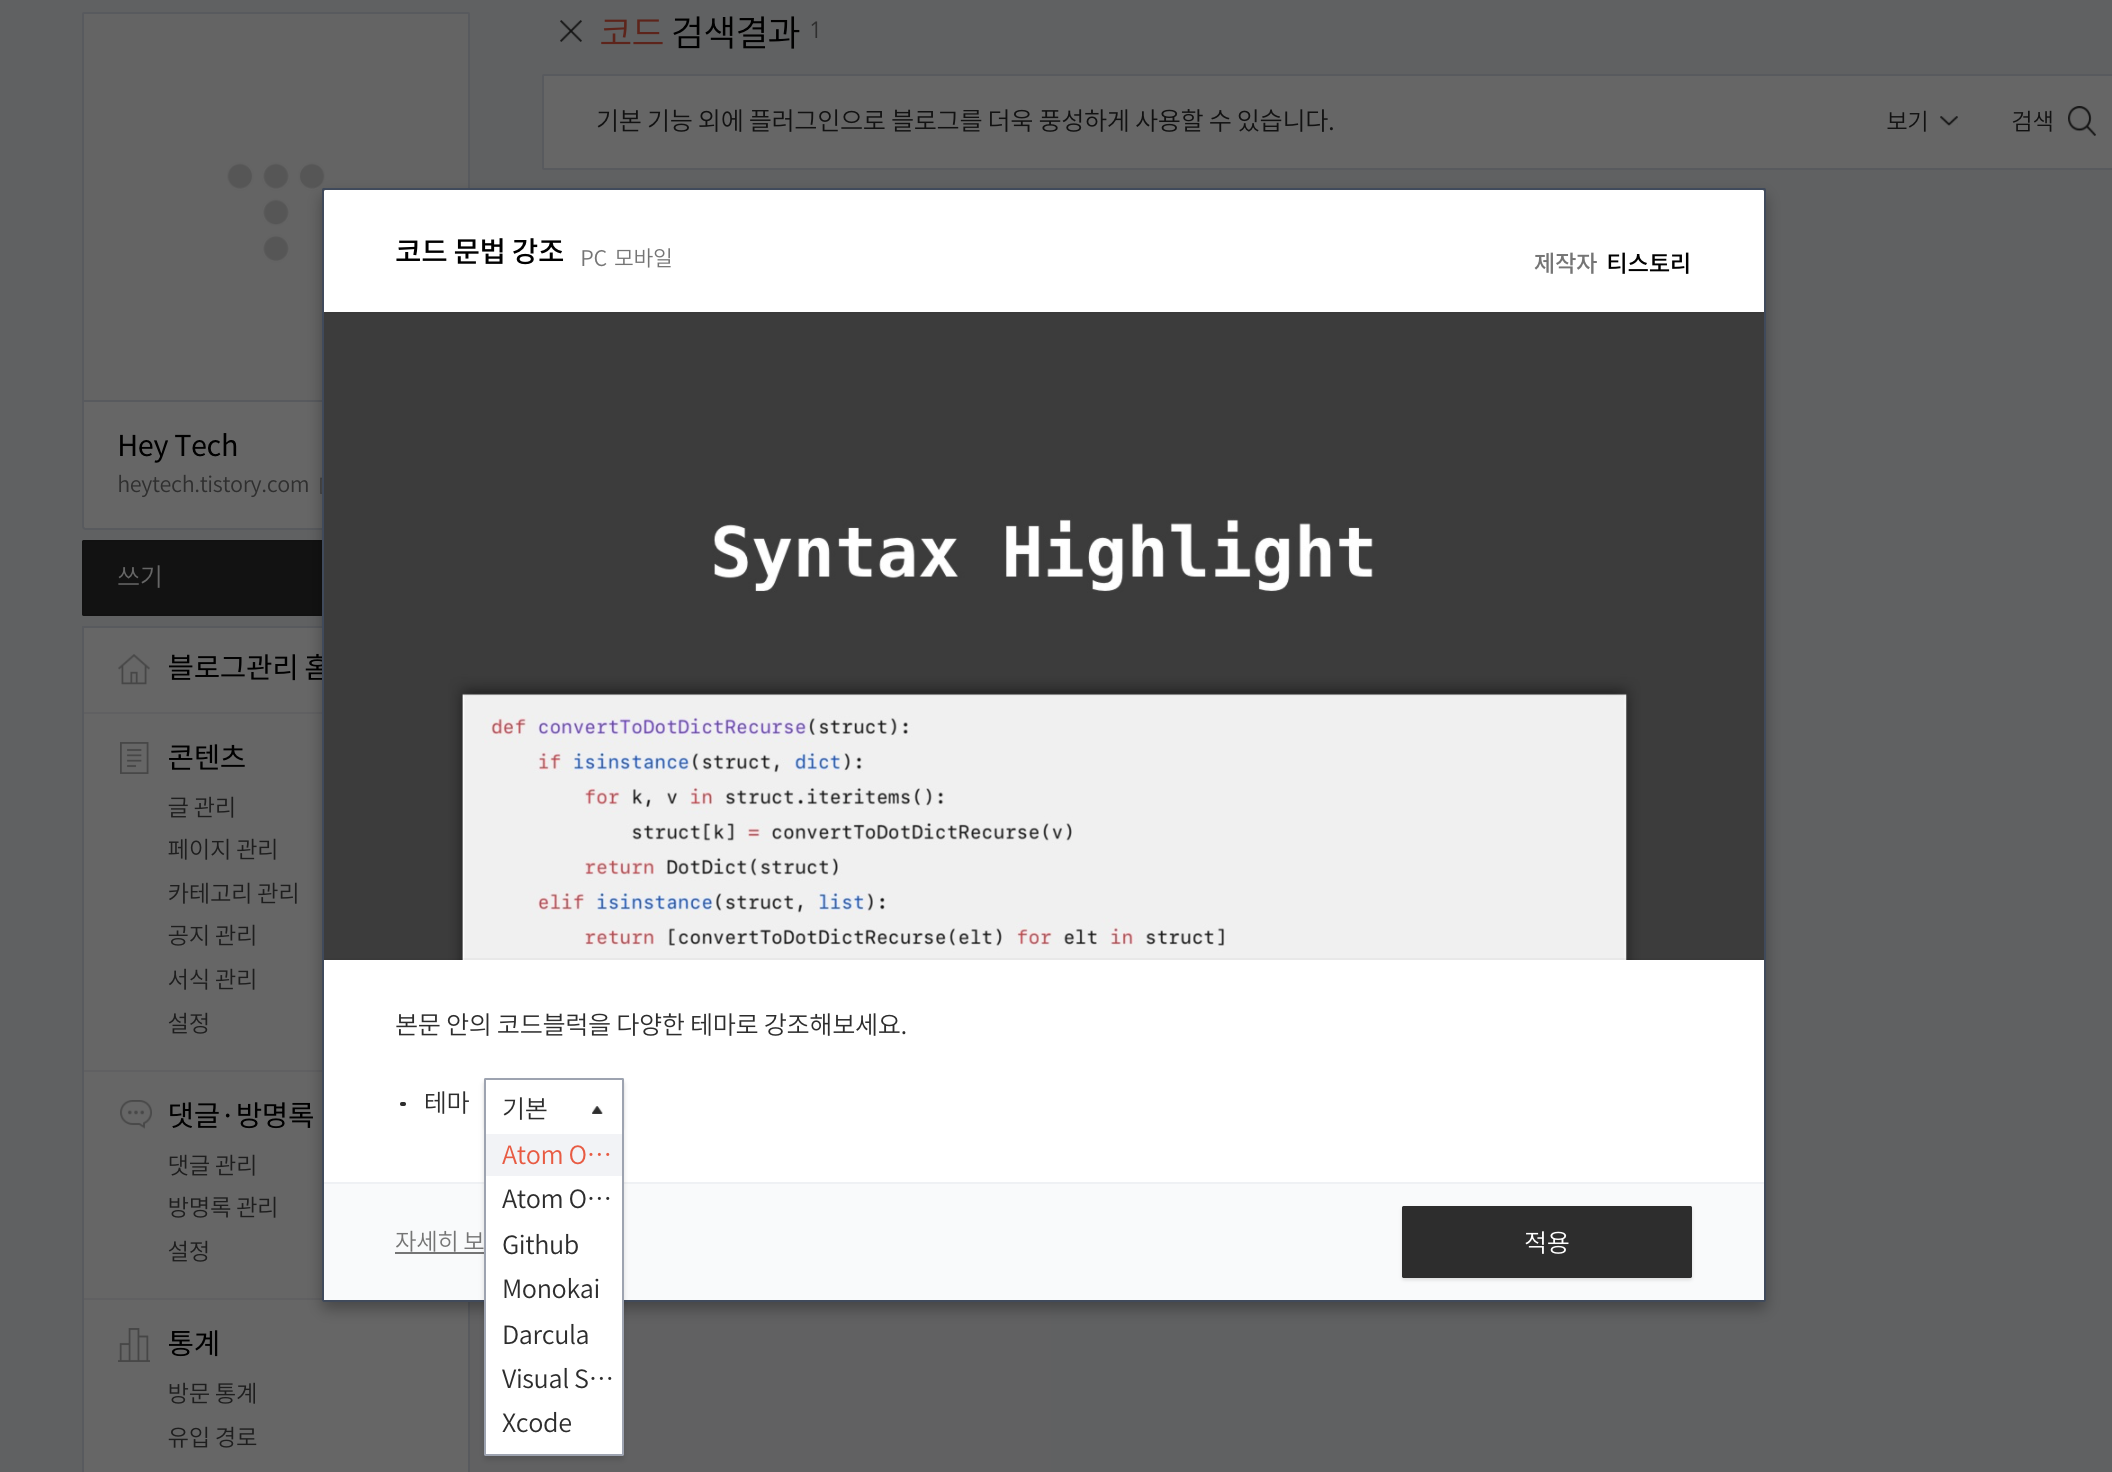Select the second Atom One theme option
The image size is (2112, 1472).
(x=555, y=1199)
